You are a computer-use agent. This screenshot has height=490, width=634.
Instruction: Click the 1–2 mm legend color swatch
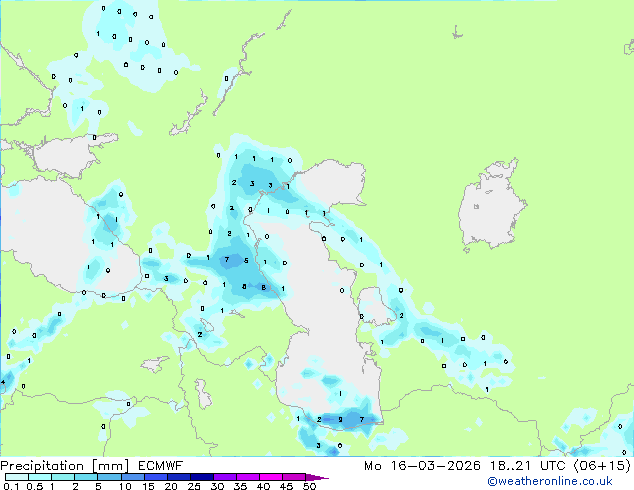coord(63,477)
